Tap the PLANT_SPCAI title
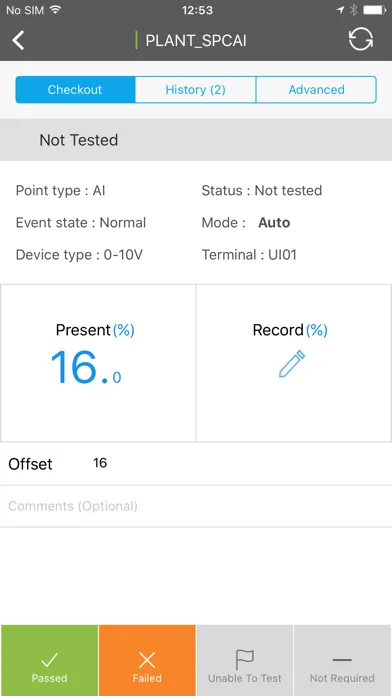This screenshot has width=392, height=696. [196, 40]
